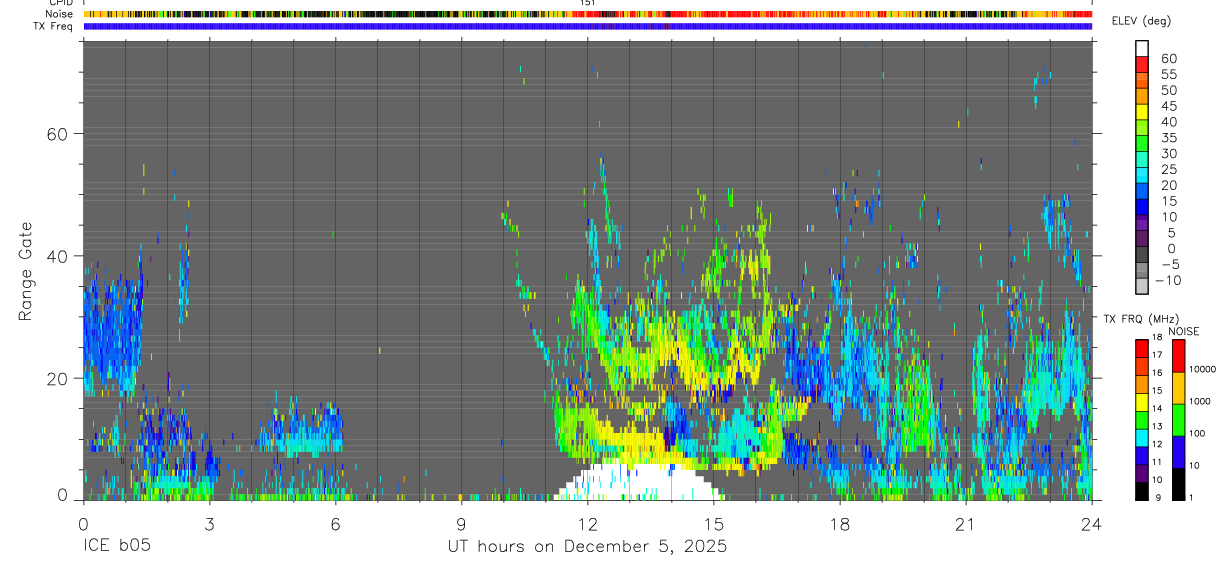
Task: Click the Range Gate axis title
Action: (x=27, y=271)
